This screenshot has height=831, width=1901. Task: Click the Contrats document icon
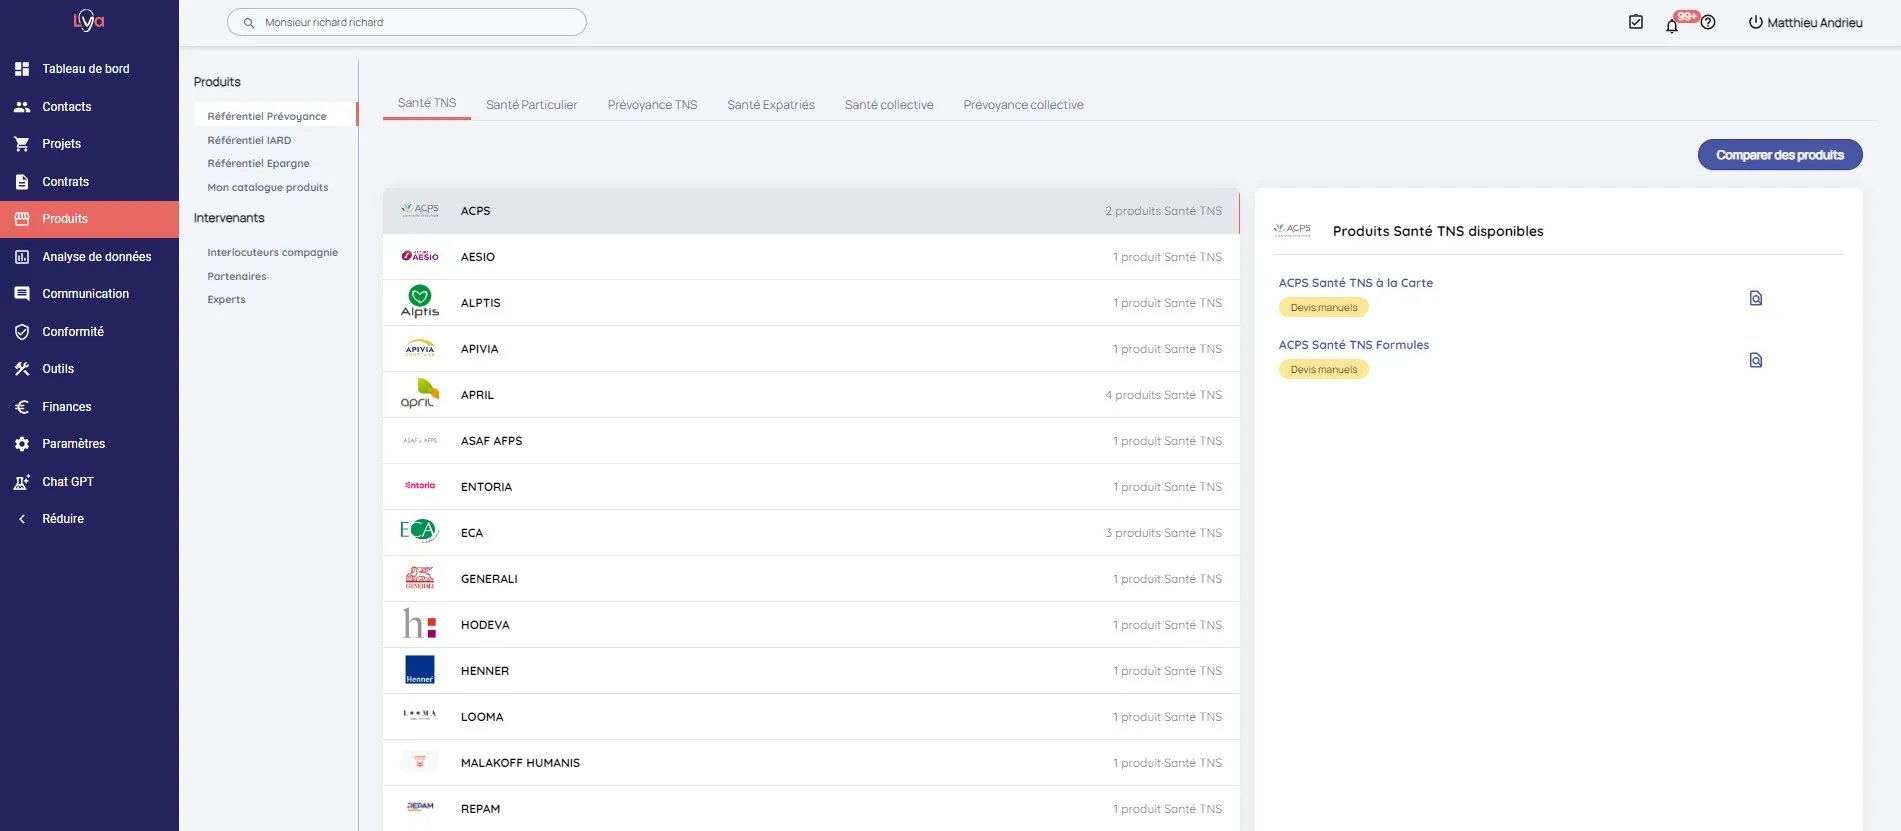pos(22,182)
